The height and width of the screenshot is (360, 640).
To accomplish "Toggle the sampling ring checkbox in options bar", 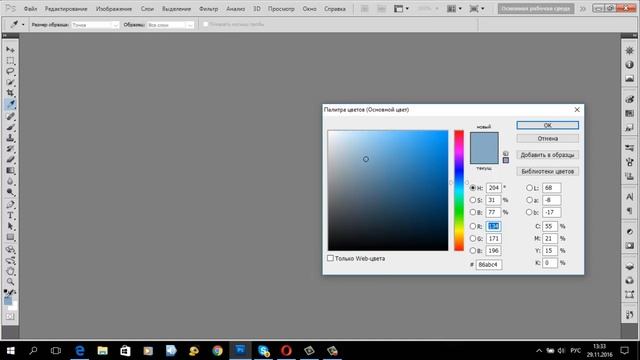I will (x=206, y=24).
